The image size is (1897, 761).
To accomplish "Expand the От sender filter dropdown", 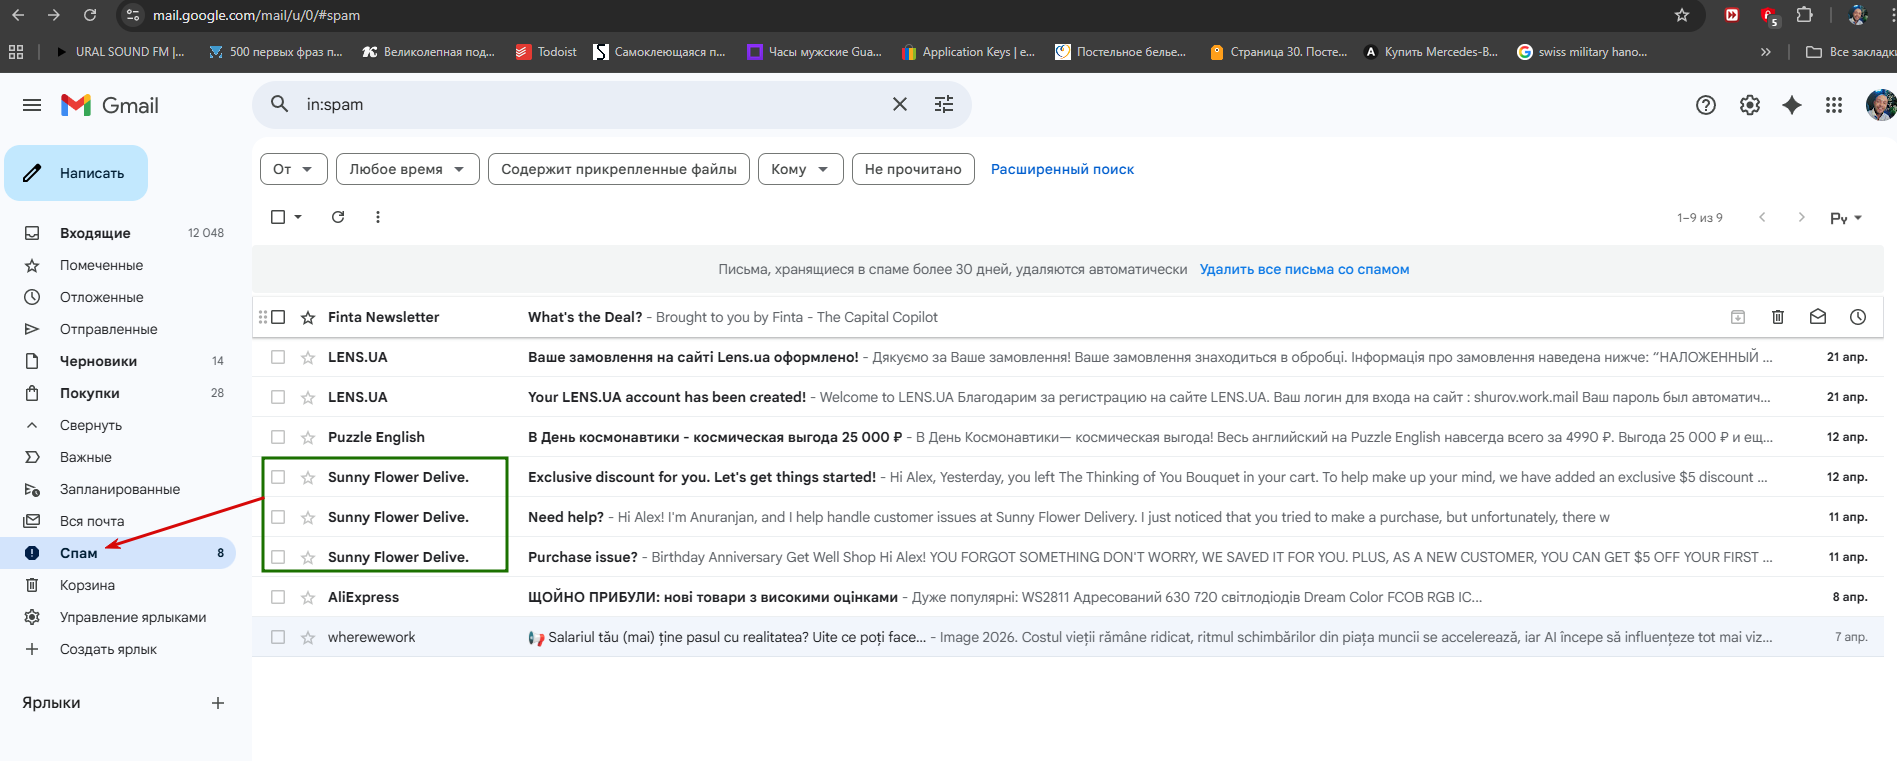I will pyautogui.click(x=293, y=169).
